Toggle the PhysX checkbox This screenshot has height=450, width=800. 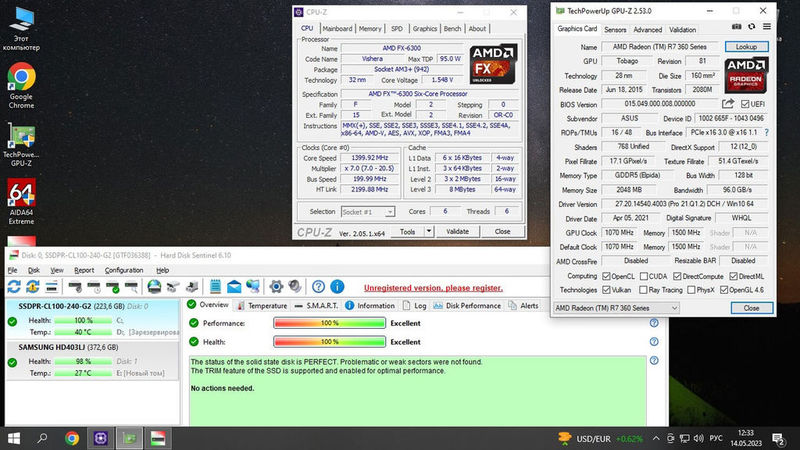click(691, 290)
